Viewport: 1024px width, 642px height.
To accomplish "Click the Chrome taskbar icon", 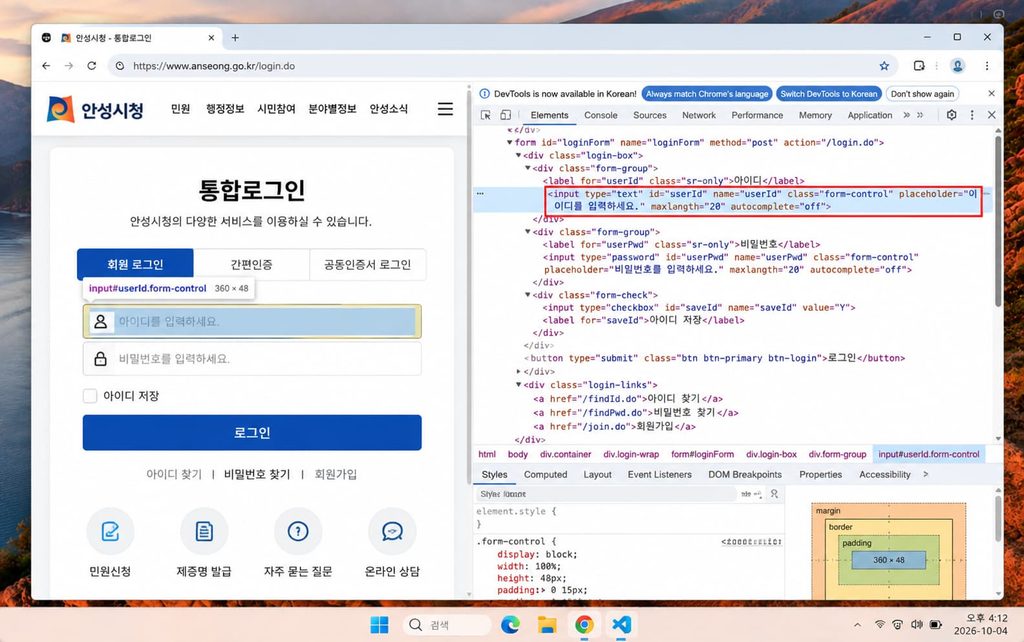I will point(584,625).
